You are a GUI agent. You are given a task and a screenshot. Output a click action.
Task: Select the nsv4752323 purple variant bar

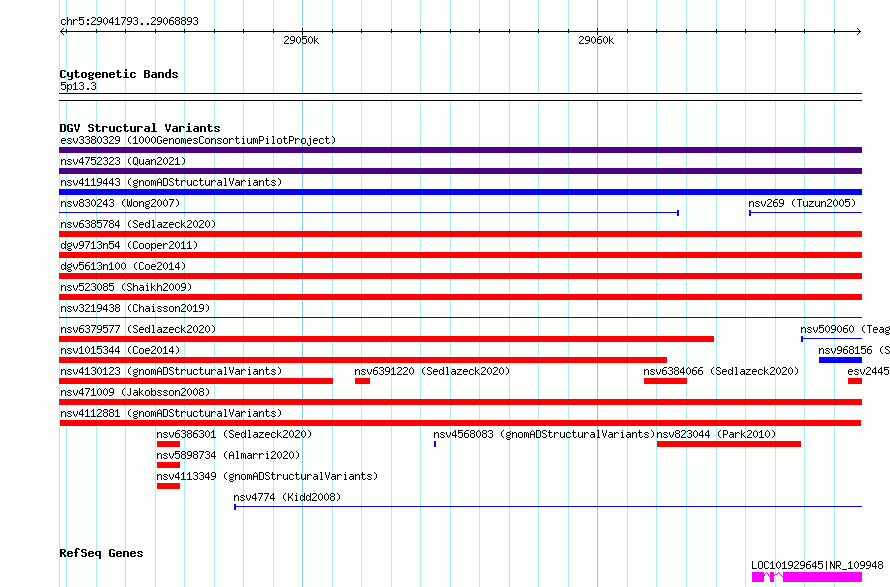[x=460, y=171]
